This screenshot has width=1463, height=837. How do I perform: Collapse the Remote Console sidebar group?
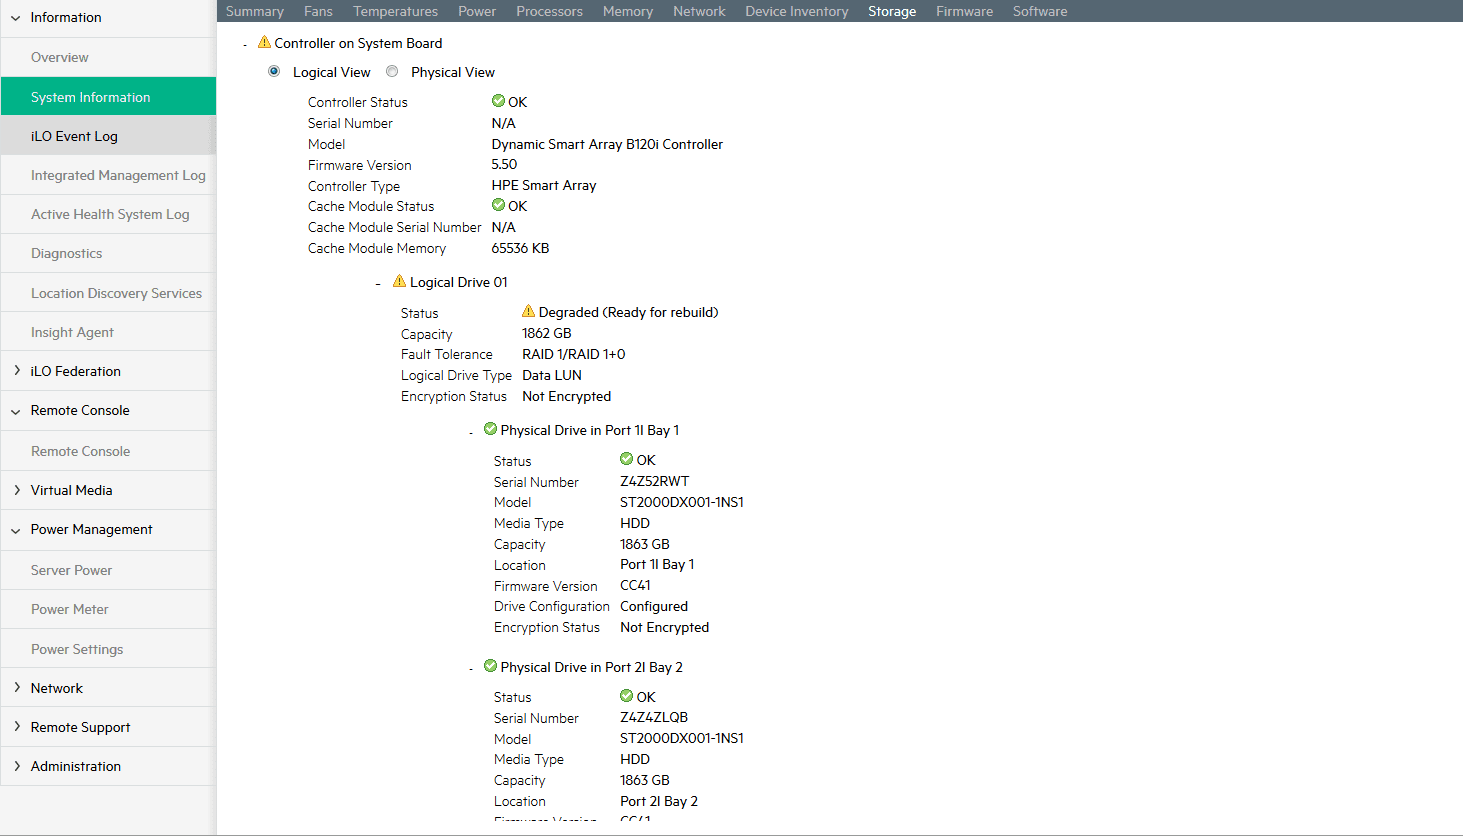tap(16, 411)
